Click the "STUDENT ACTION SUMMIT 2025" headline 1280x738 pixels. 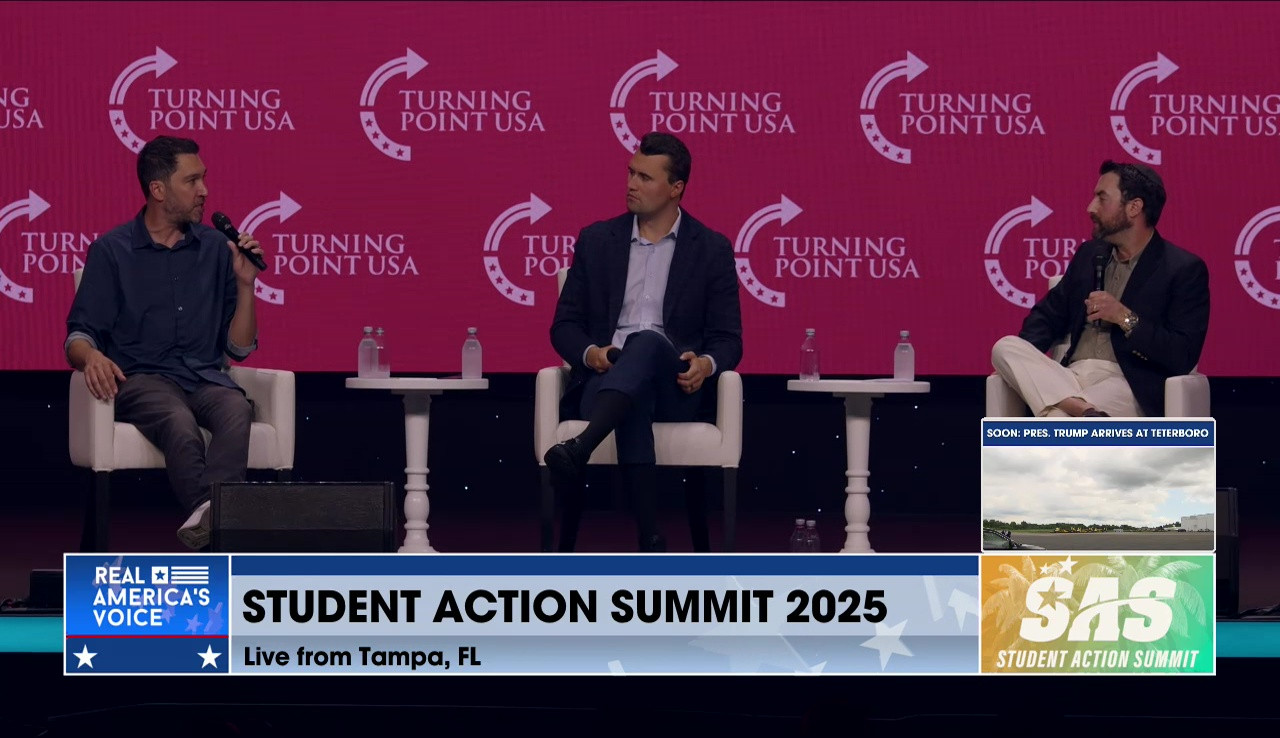[x=564, y=607]
